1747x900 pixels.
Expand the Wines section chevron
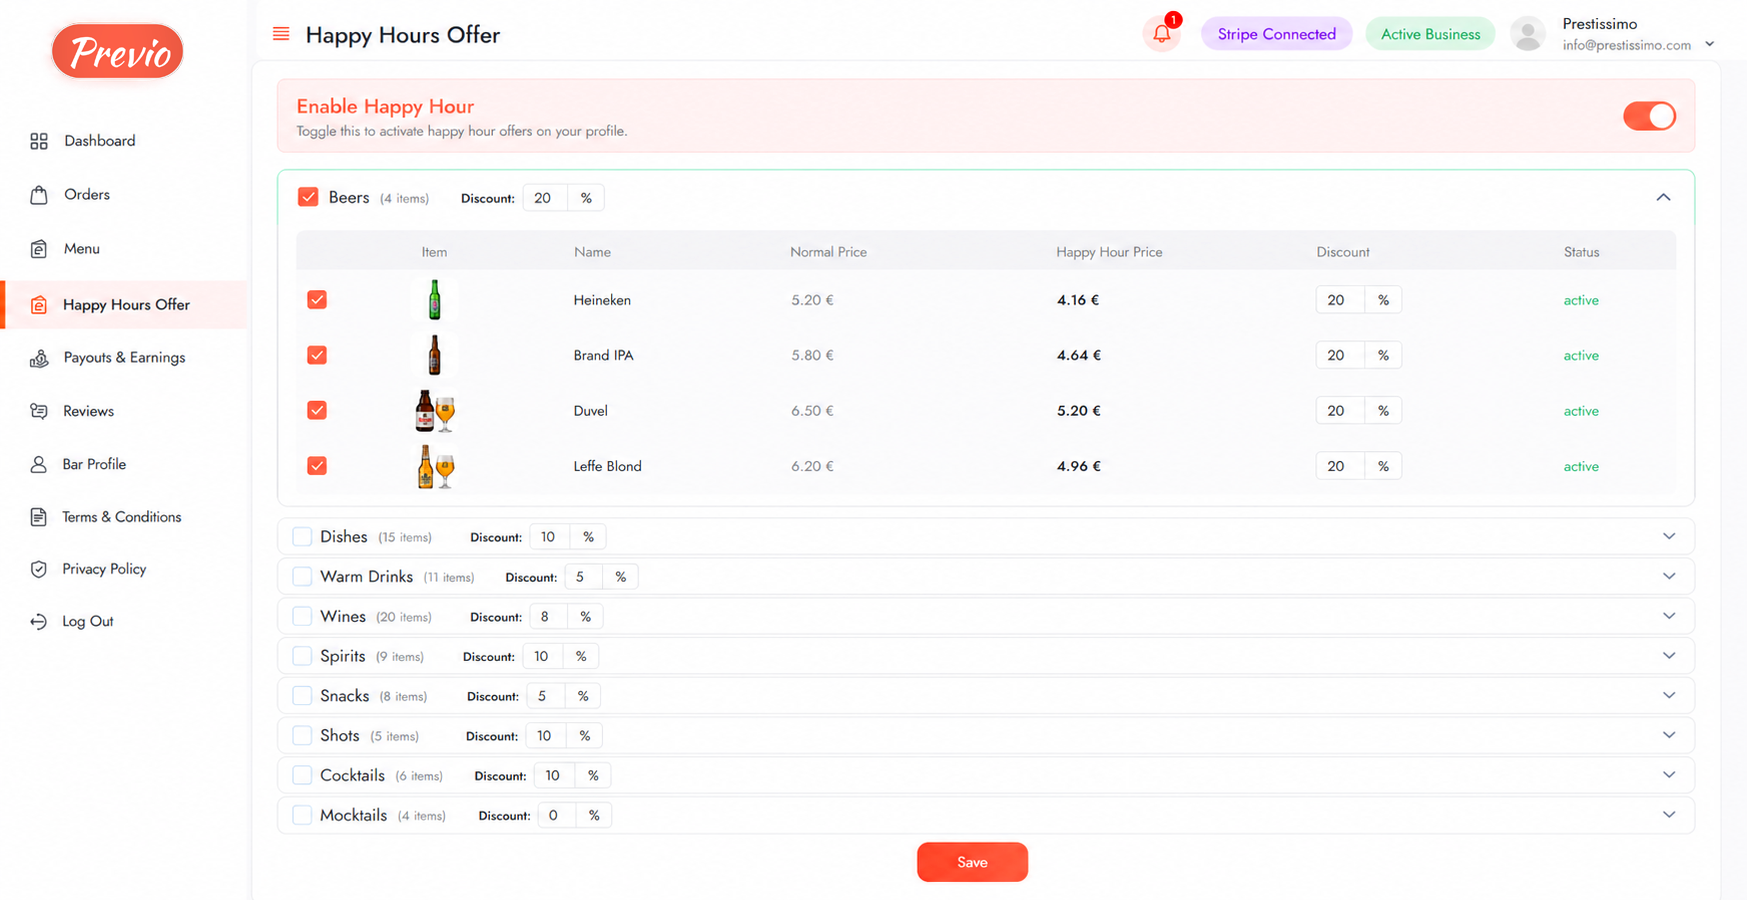click(x=1669, y=616)
